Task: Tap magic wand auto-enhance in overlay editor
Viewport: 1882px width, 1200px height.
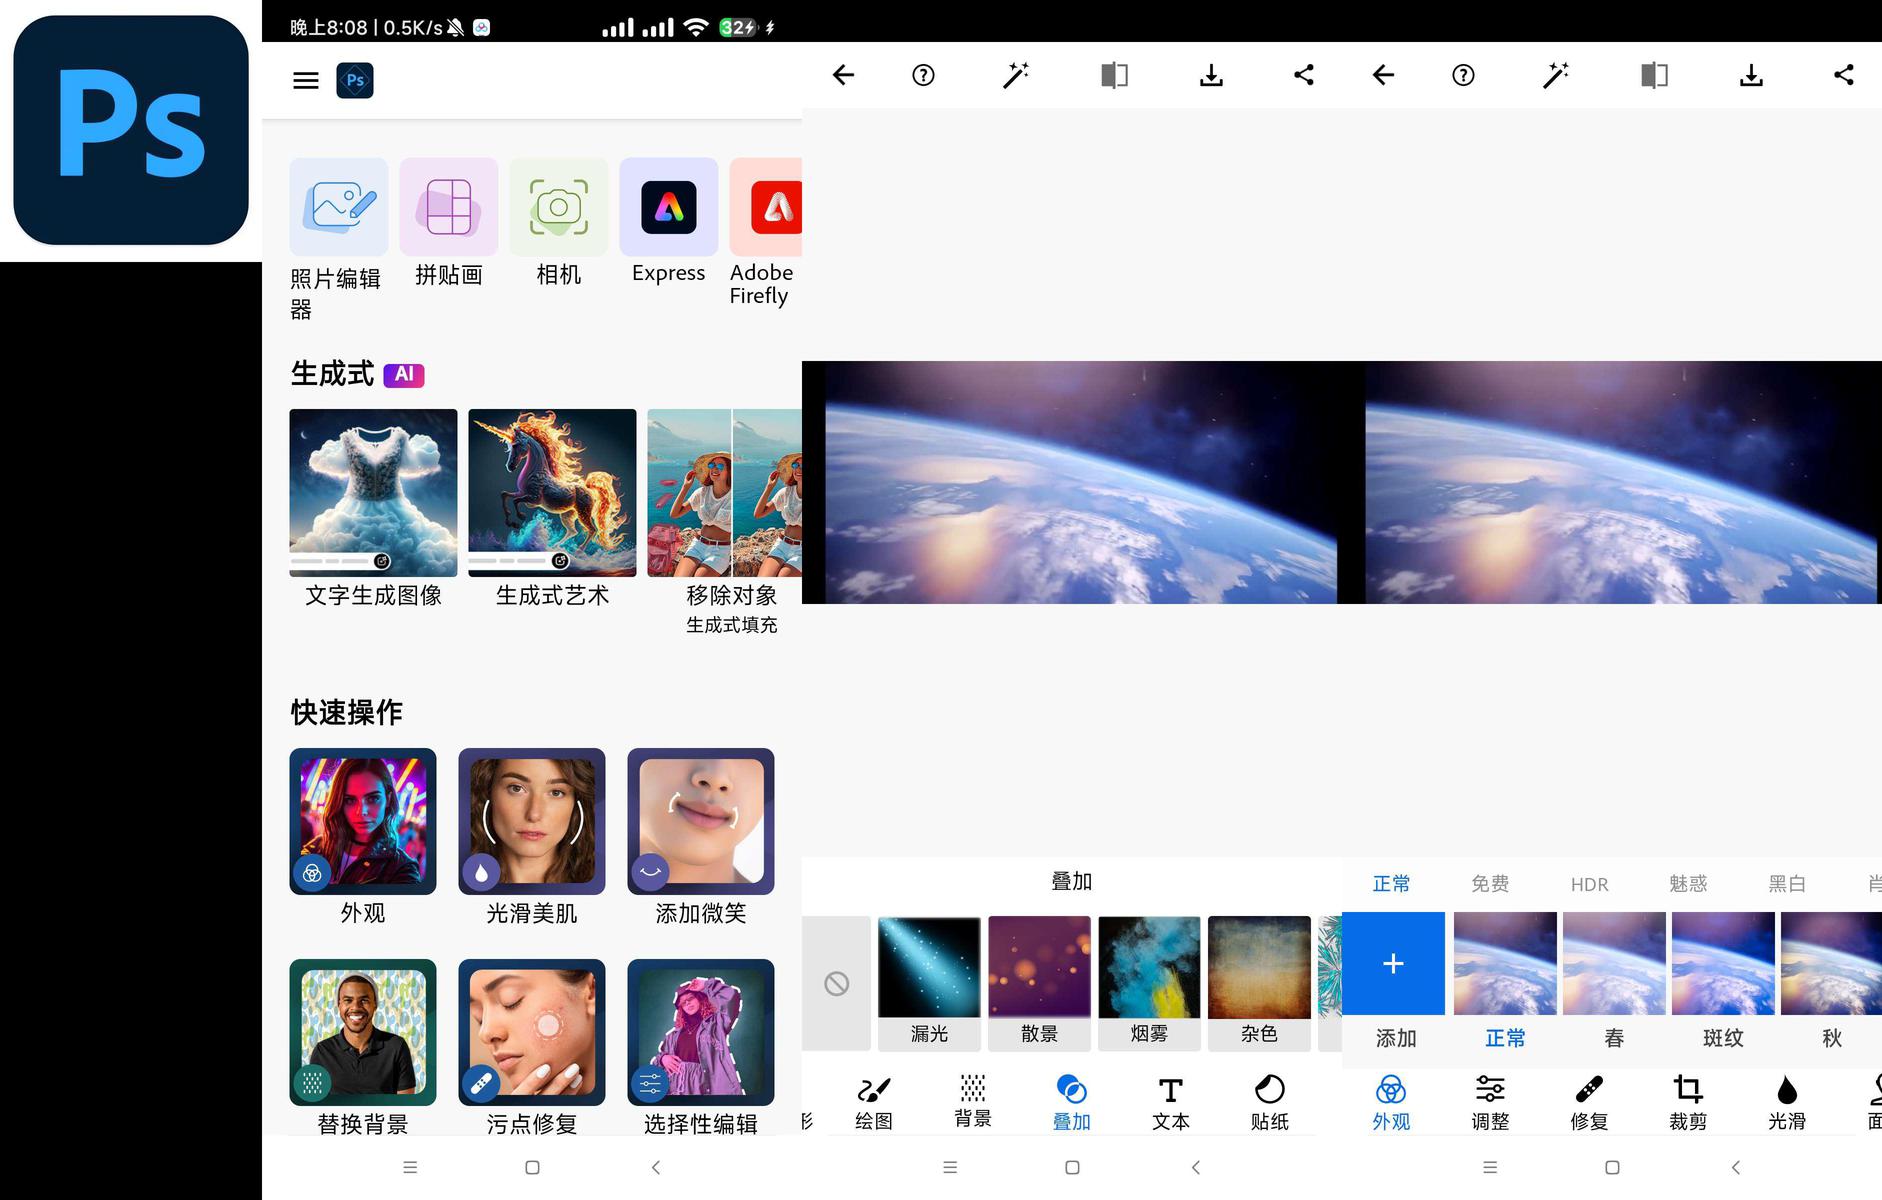Action: (1016, 75)
